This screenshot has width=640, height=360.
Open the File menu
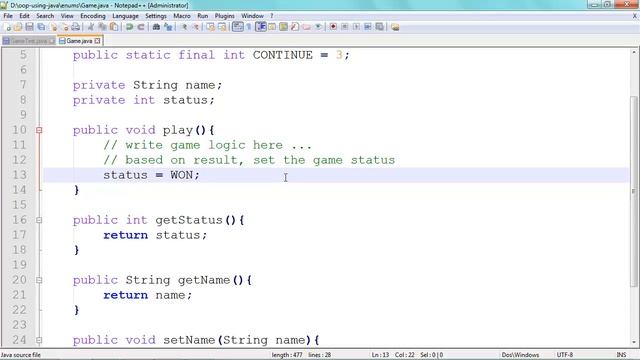tap(8, 16)
